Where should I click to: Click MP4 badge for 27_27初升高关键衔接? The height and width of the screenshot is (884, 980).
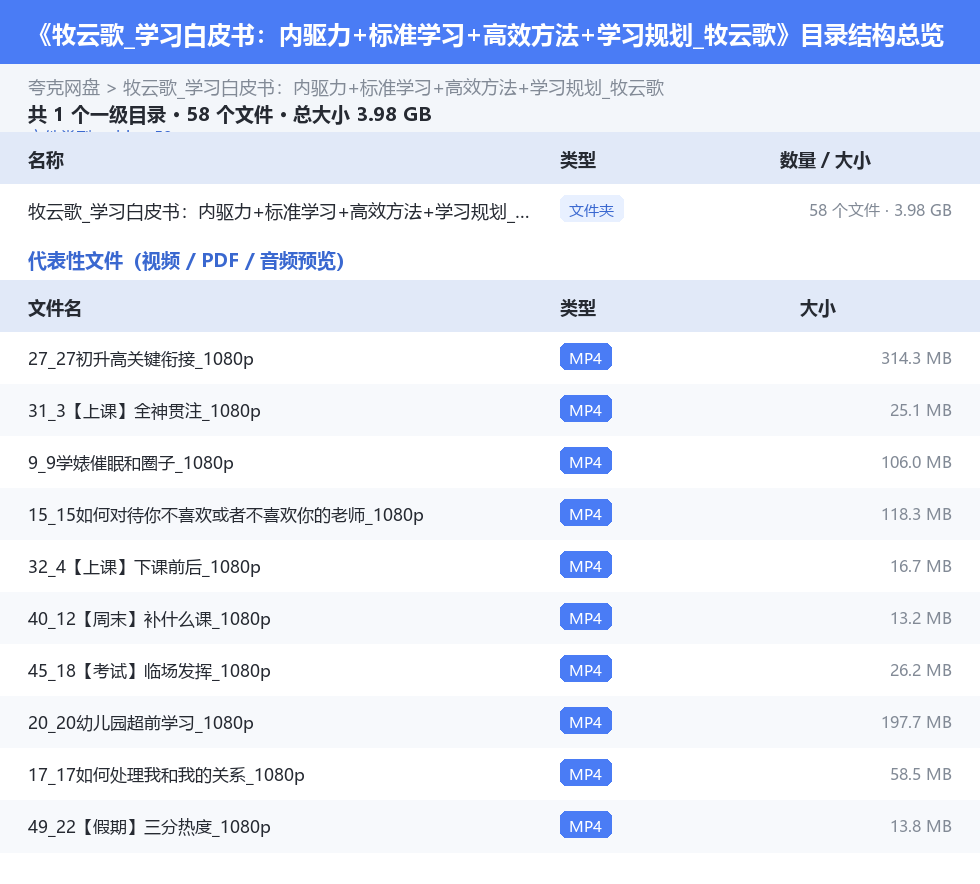(586, 358)
